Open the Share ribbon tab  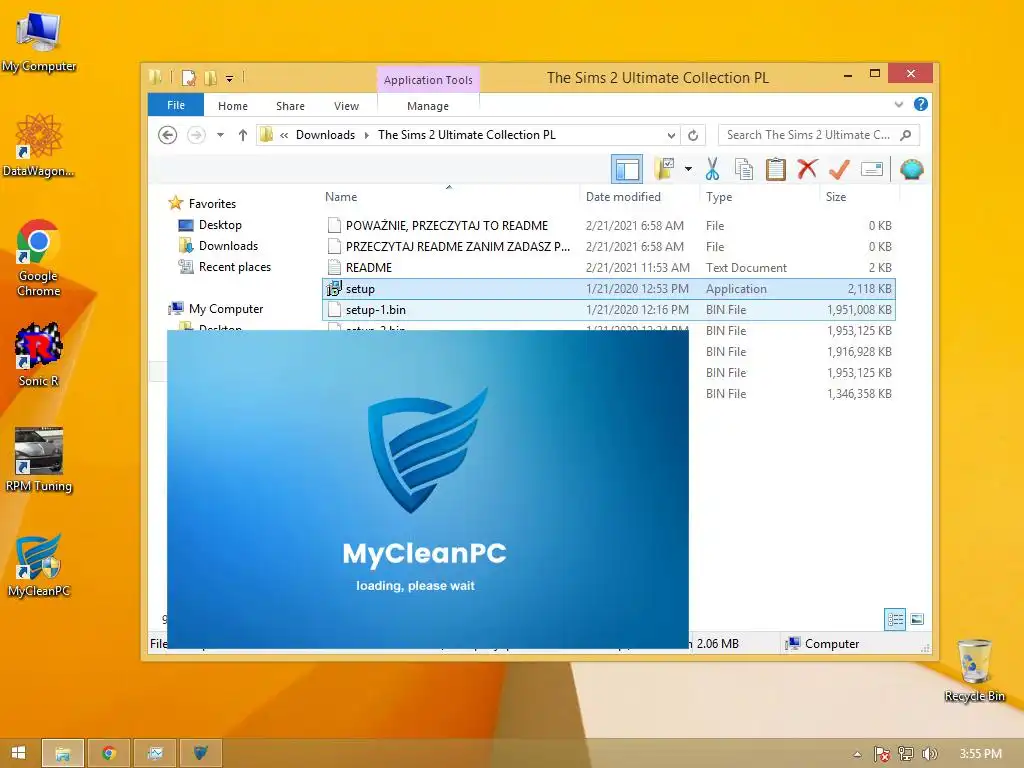pyautogui.click(x=290, y=106)
